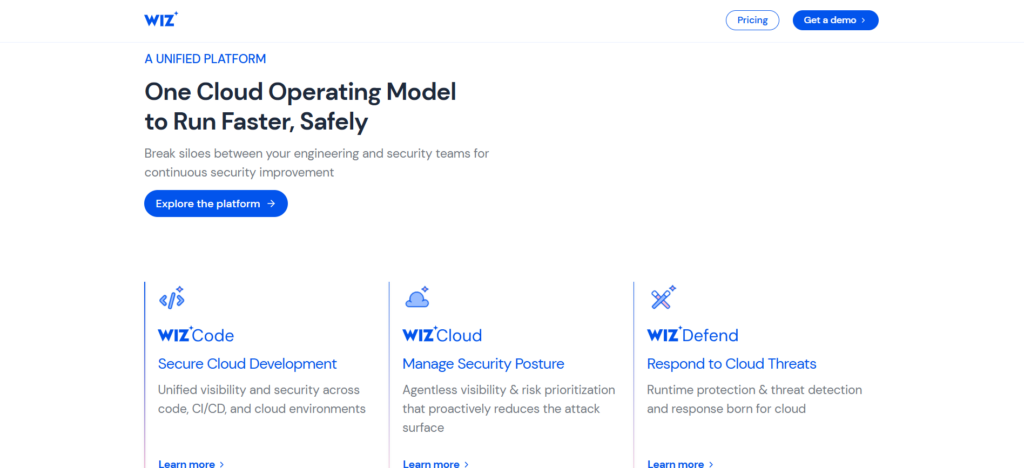This screenshot has width=1024, height=468.
Task: Click the cloud icon above Wiz Cloud
Action: point(417,298)
